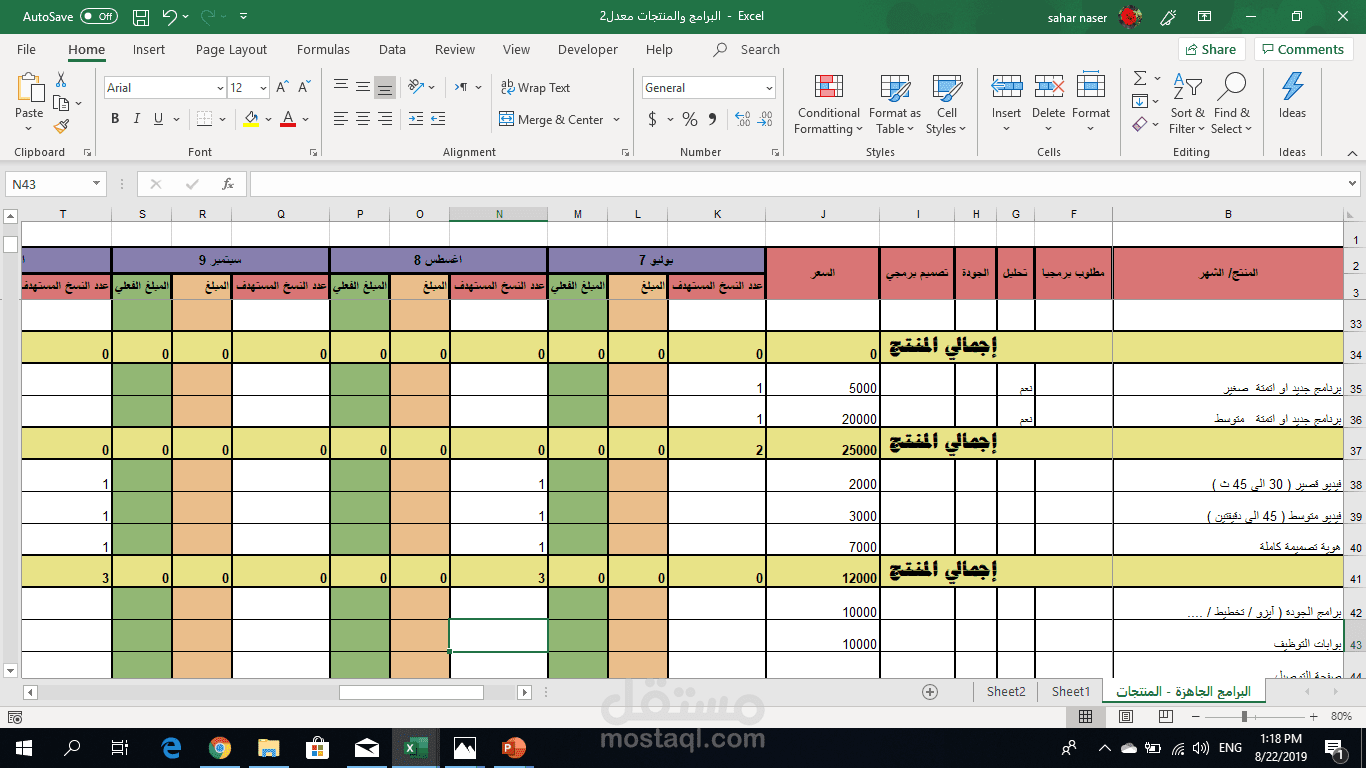Click Increase Decimal icon
Screen dimensions: 1366x768
pyautogui.click(x=742, y=119)
